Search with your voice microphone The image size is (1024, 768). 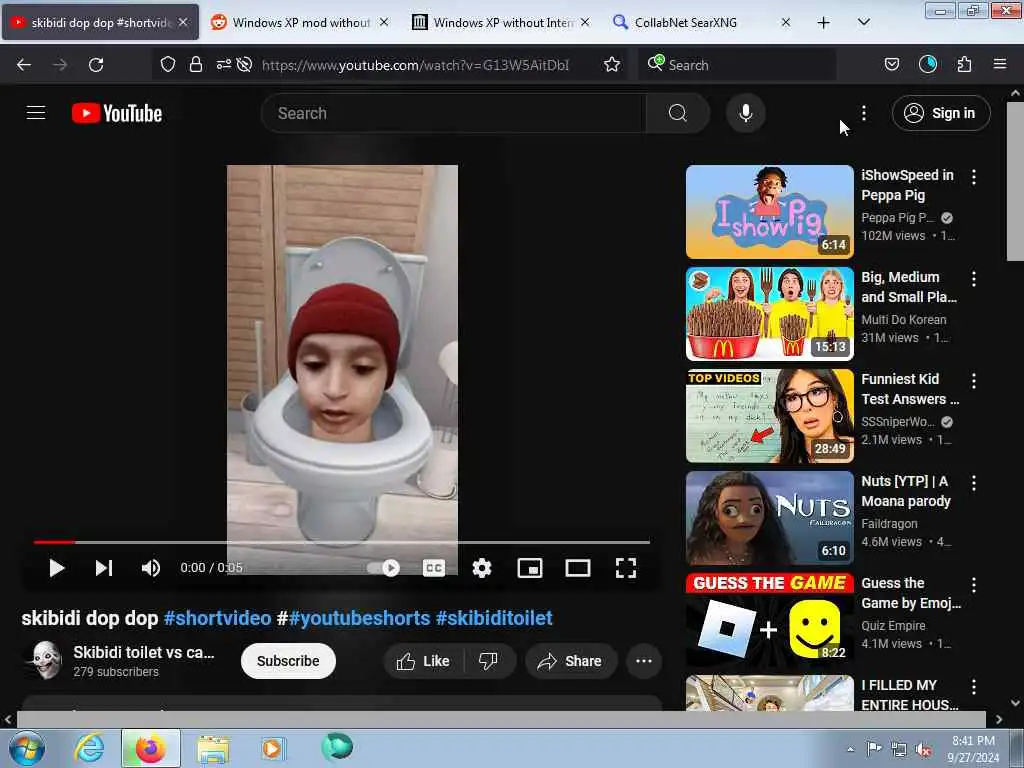[746, 113]
